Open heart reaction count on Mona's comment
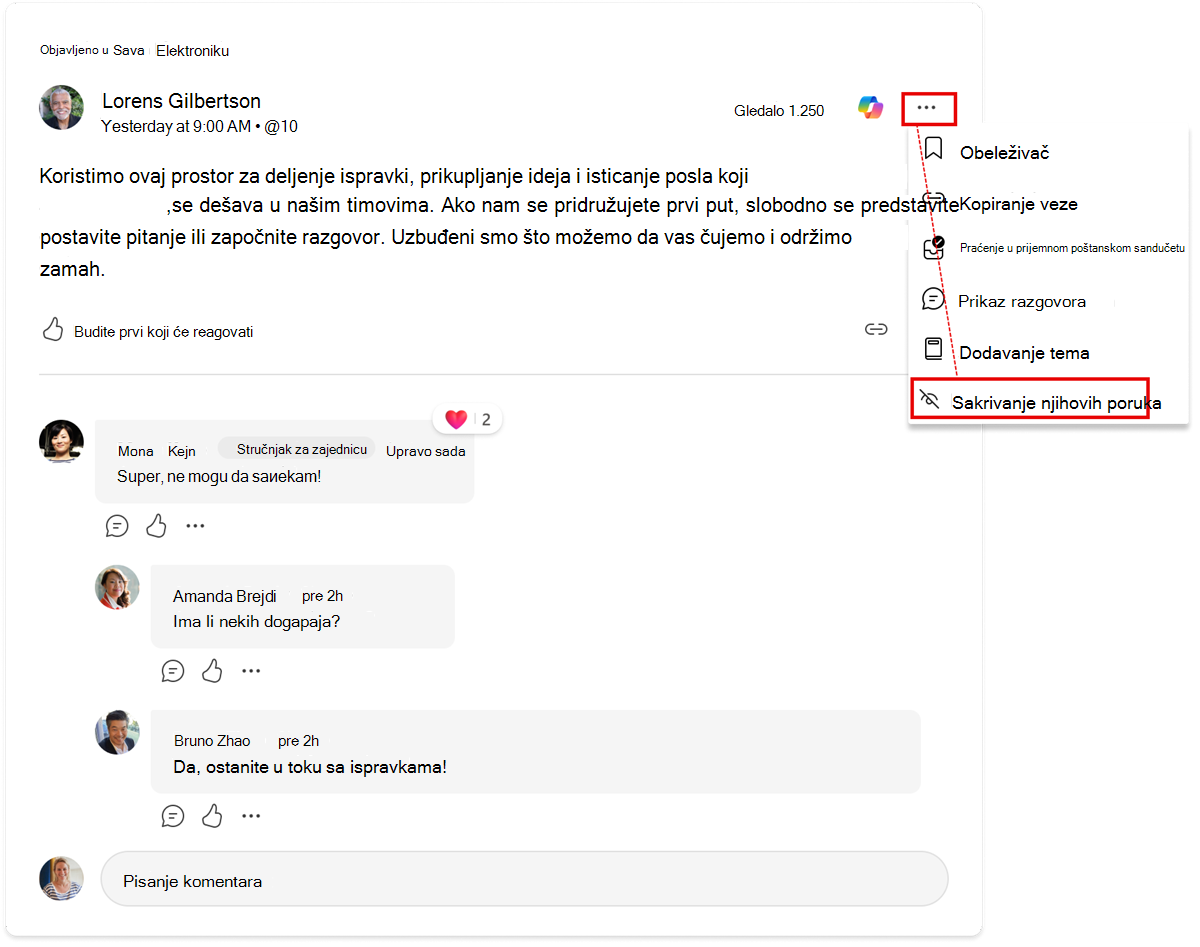The width and height of the screenshot is (1200, 947). tap(467, 419)
